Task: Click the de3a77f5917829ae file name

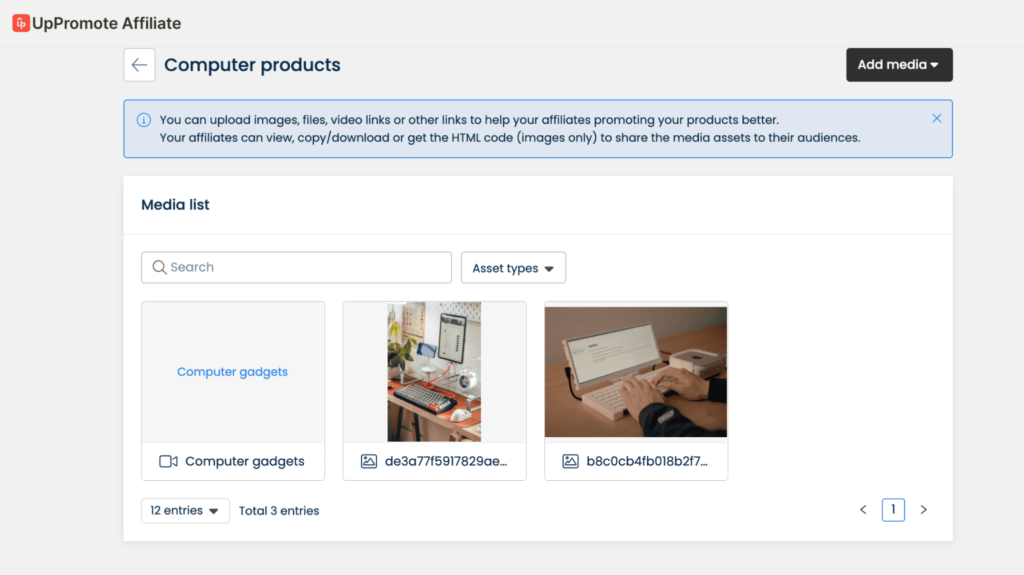Action: 446,461
